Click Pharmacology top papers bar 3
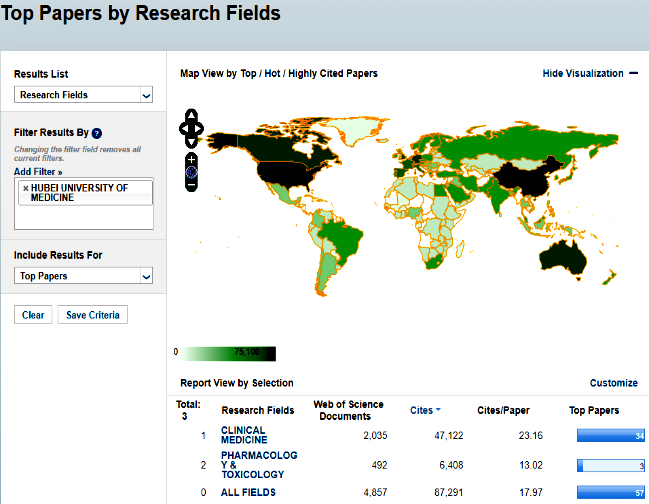Image resolution: width=649 pixels, height=504 pixels. (x=611, y=466)
